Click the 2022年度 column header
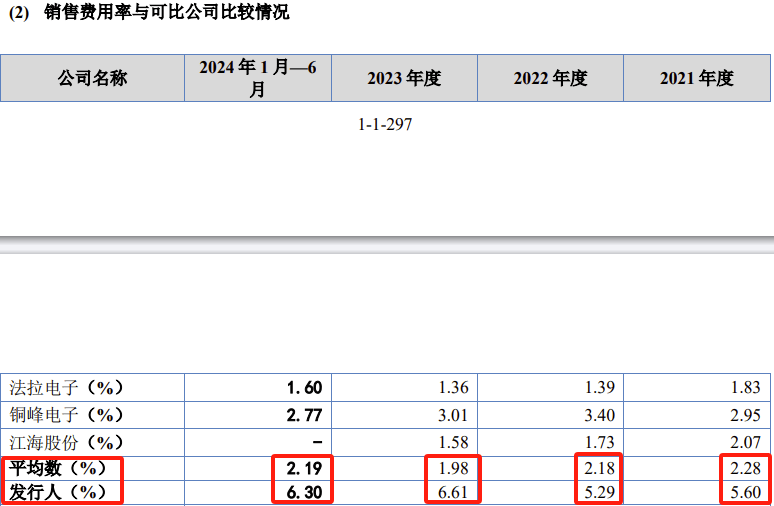The width and height of the screenshot is (774, 506). [x=550, y=78]
